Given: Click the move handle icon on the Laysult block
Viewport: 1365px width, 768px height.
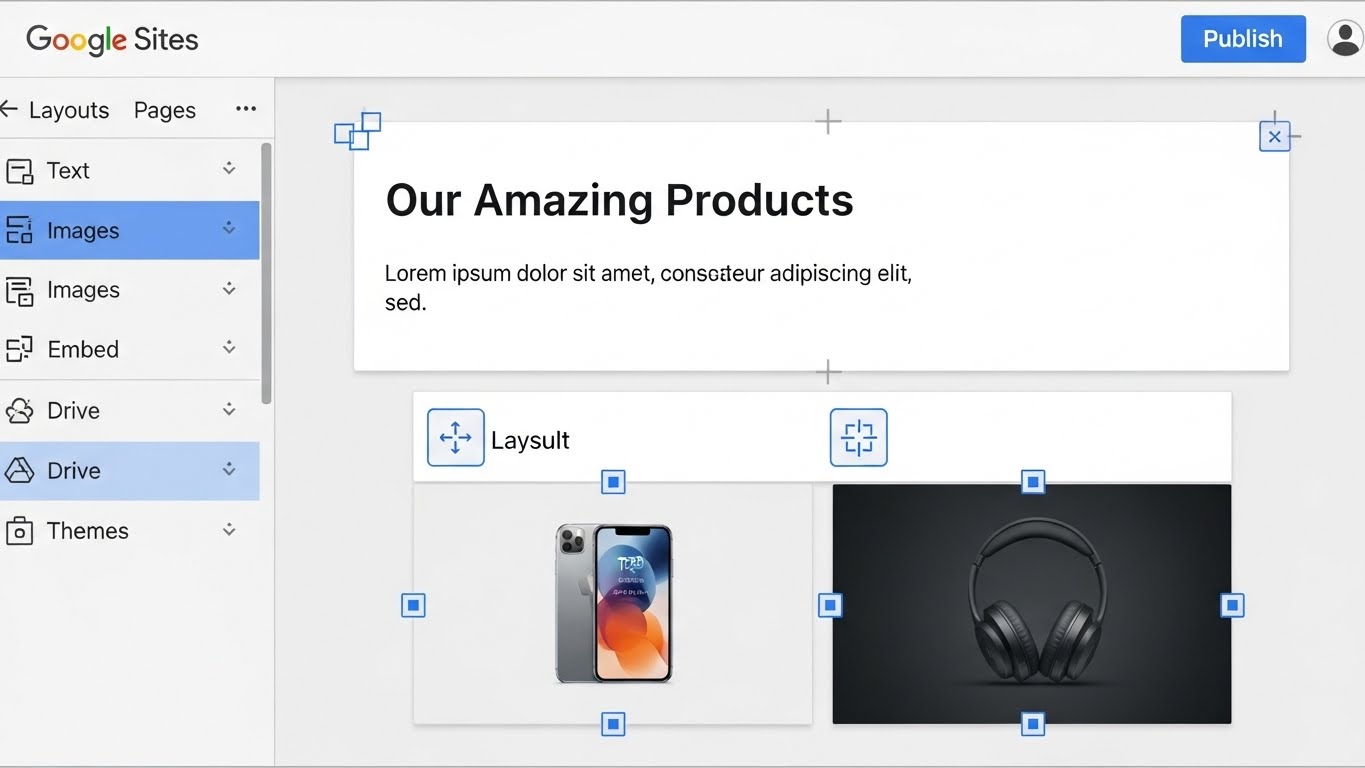Looking at the screenshot, I should point(456,437).
